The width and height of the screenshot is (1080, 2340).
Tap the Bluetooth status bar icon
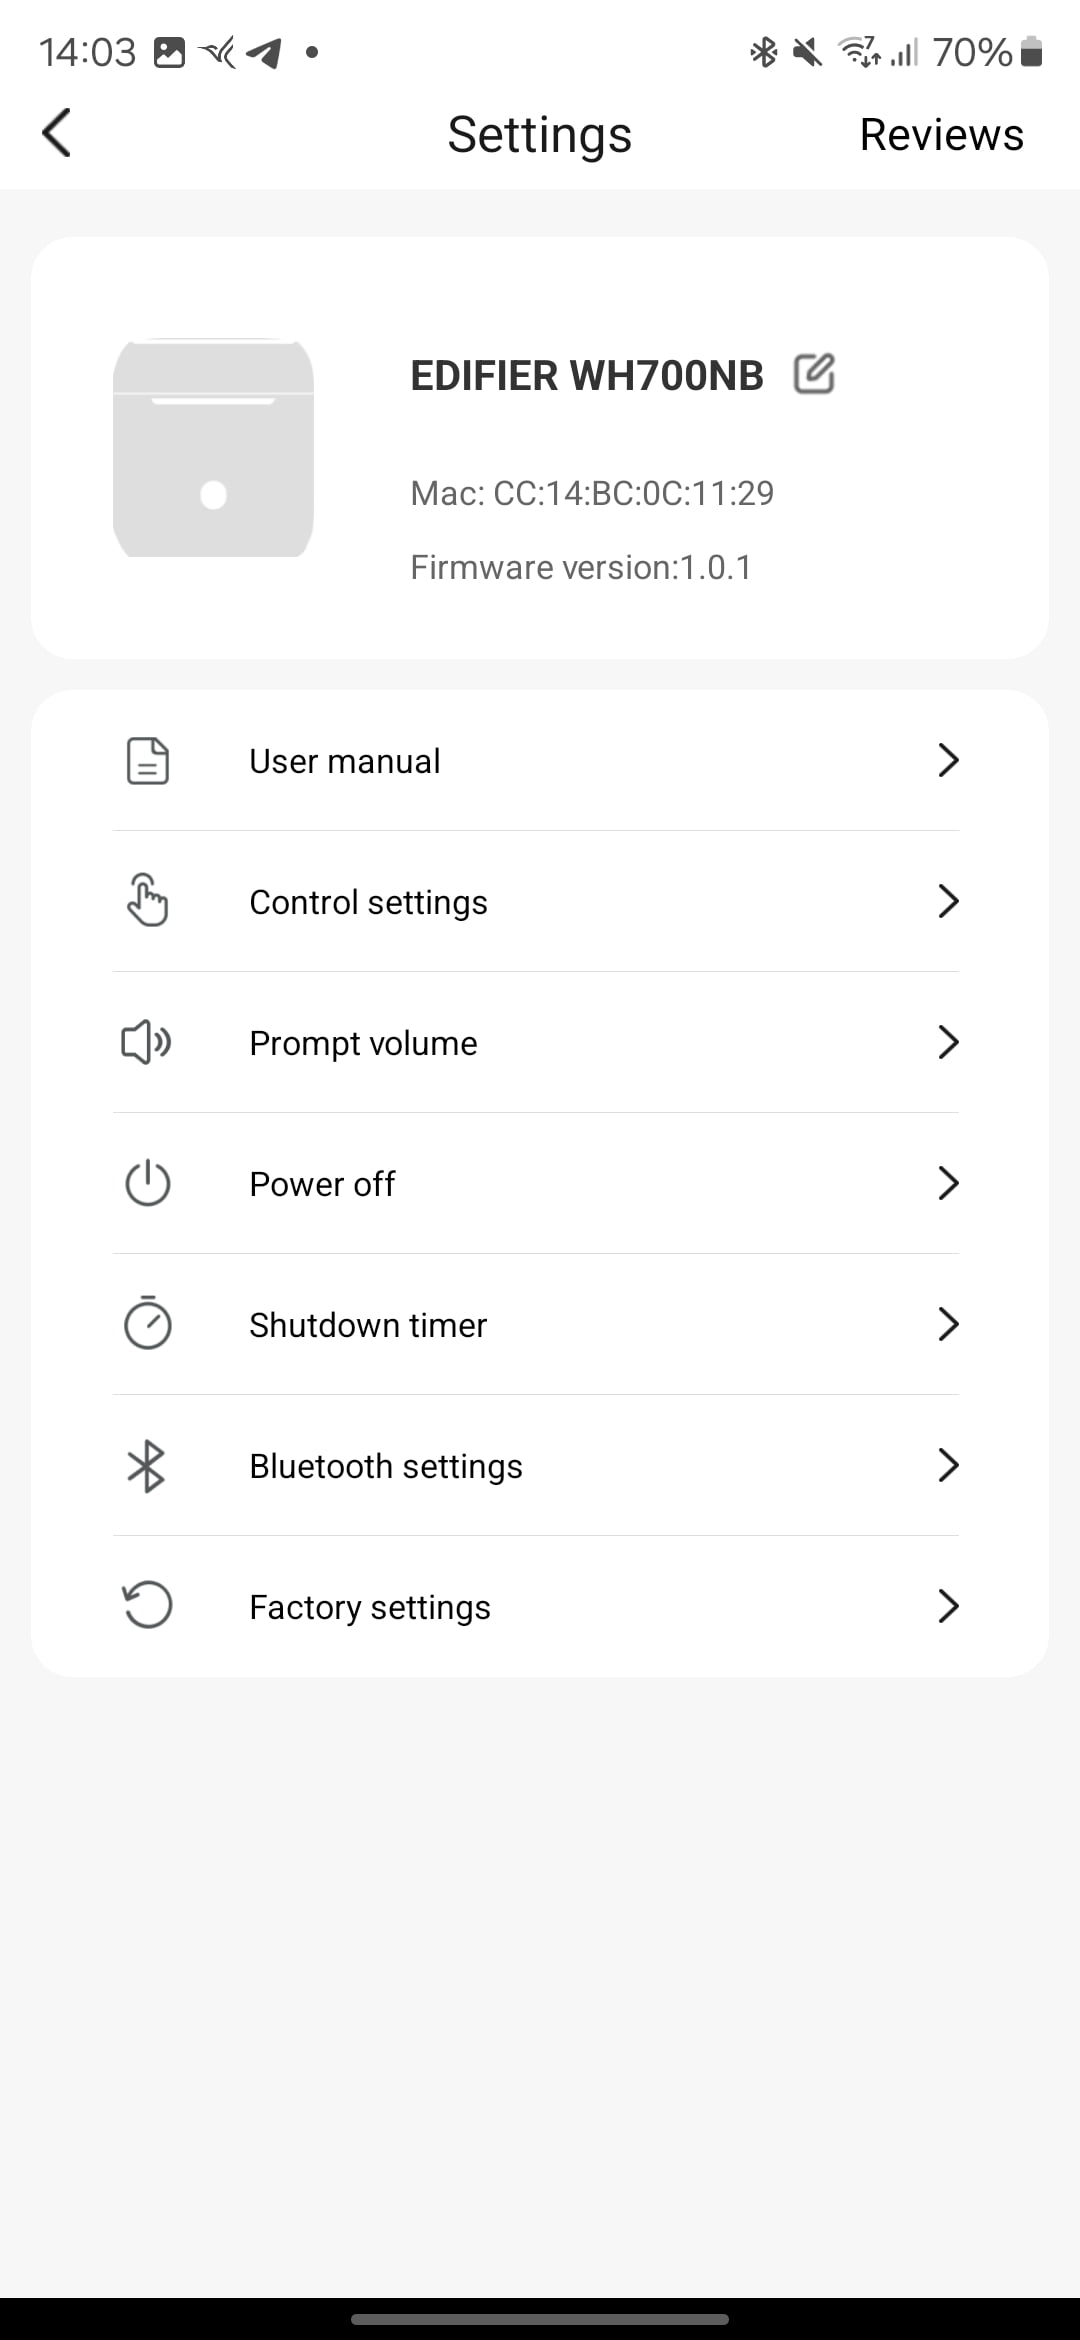pos(764,52)
